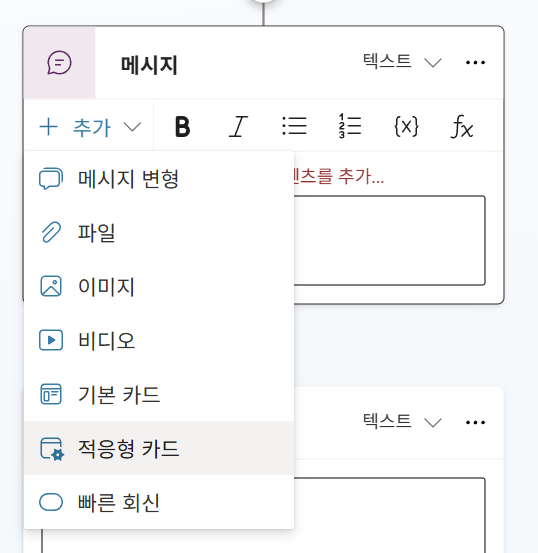Insert a variable with {x} icon

click(406, 126)
